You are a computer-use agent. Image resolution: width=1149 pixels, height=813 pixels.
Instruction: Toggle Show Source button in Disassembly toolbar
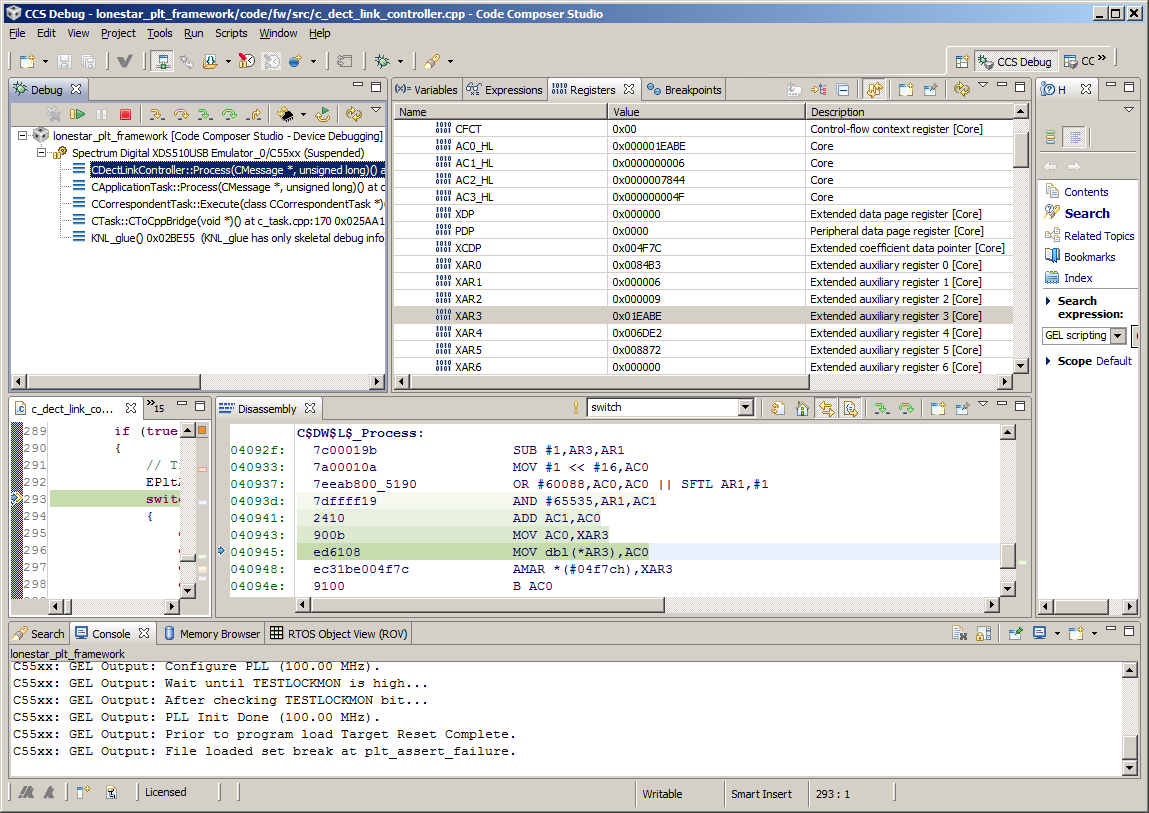(x=850, y=408)
